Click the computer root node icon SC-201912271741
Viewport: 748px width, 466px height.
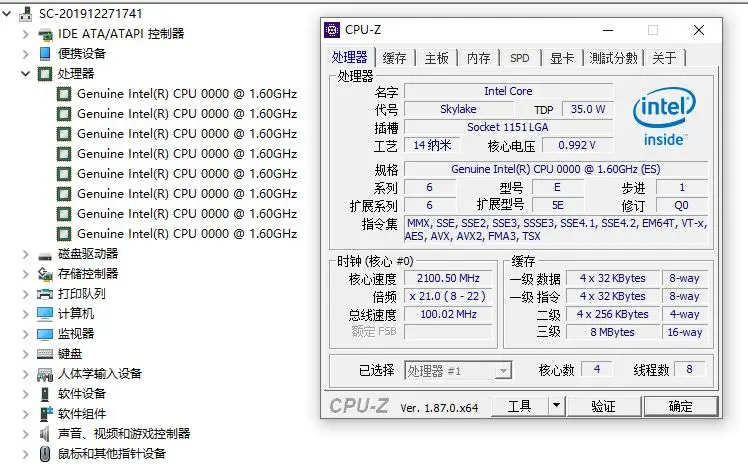coord(26,14)
